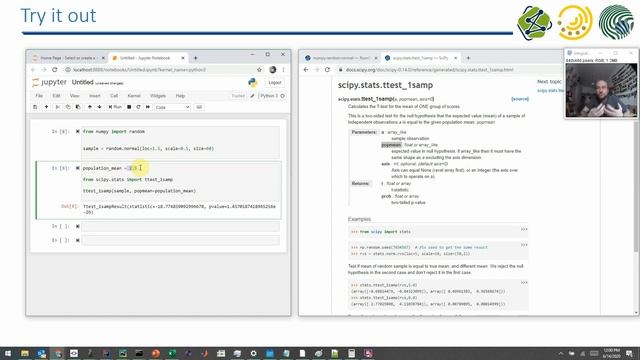Open the cell type Code dropdown
The height and width of the screenshot is (360, 640).
[x=172, y=107]
